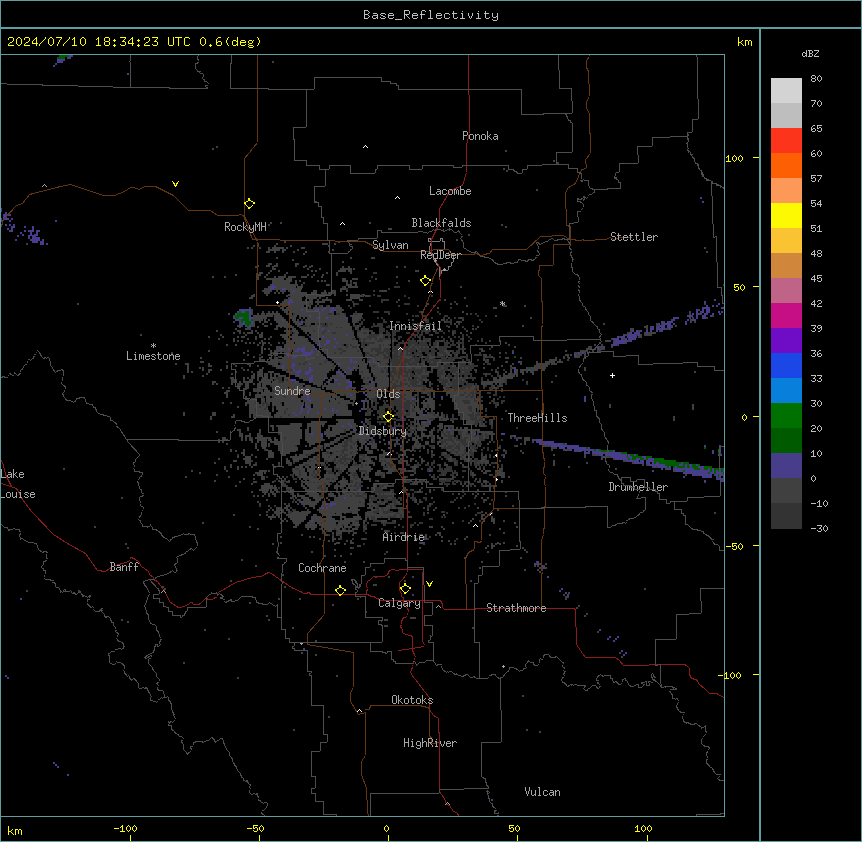Click the Drumheller label
Image resolution: width=862 pixels, height=842 pixels.
pos(638,487)
